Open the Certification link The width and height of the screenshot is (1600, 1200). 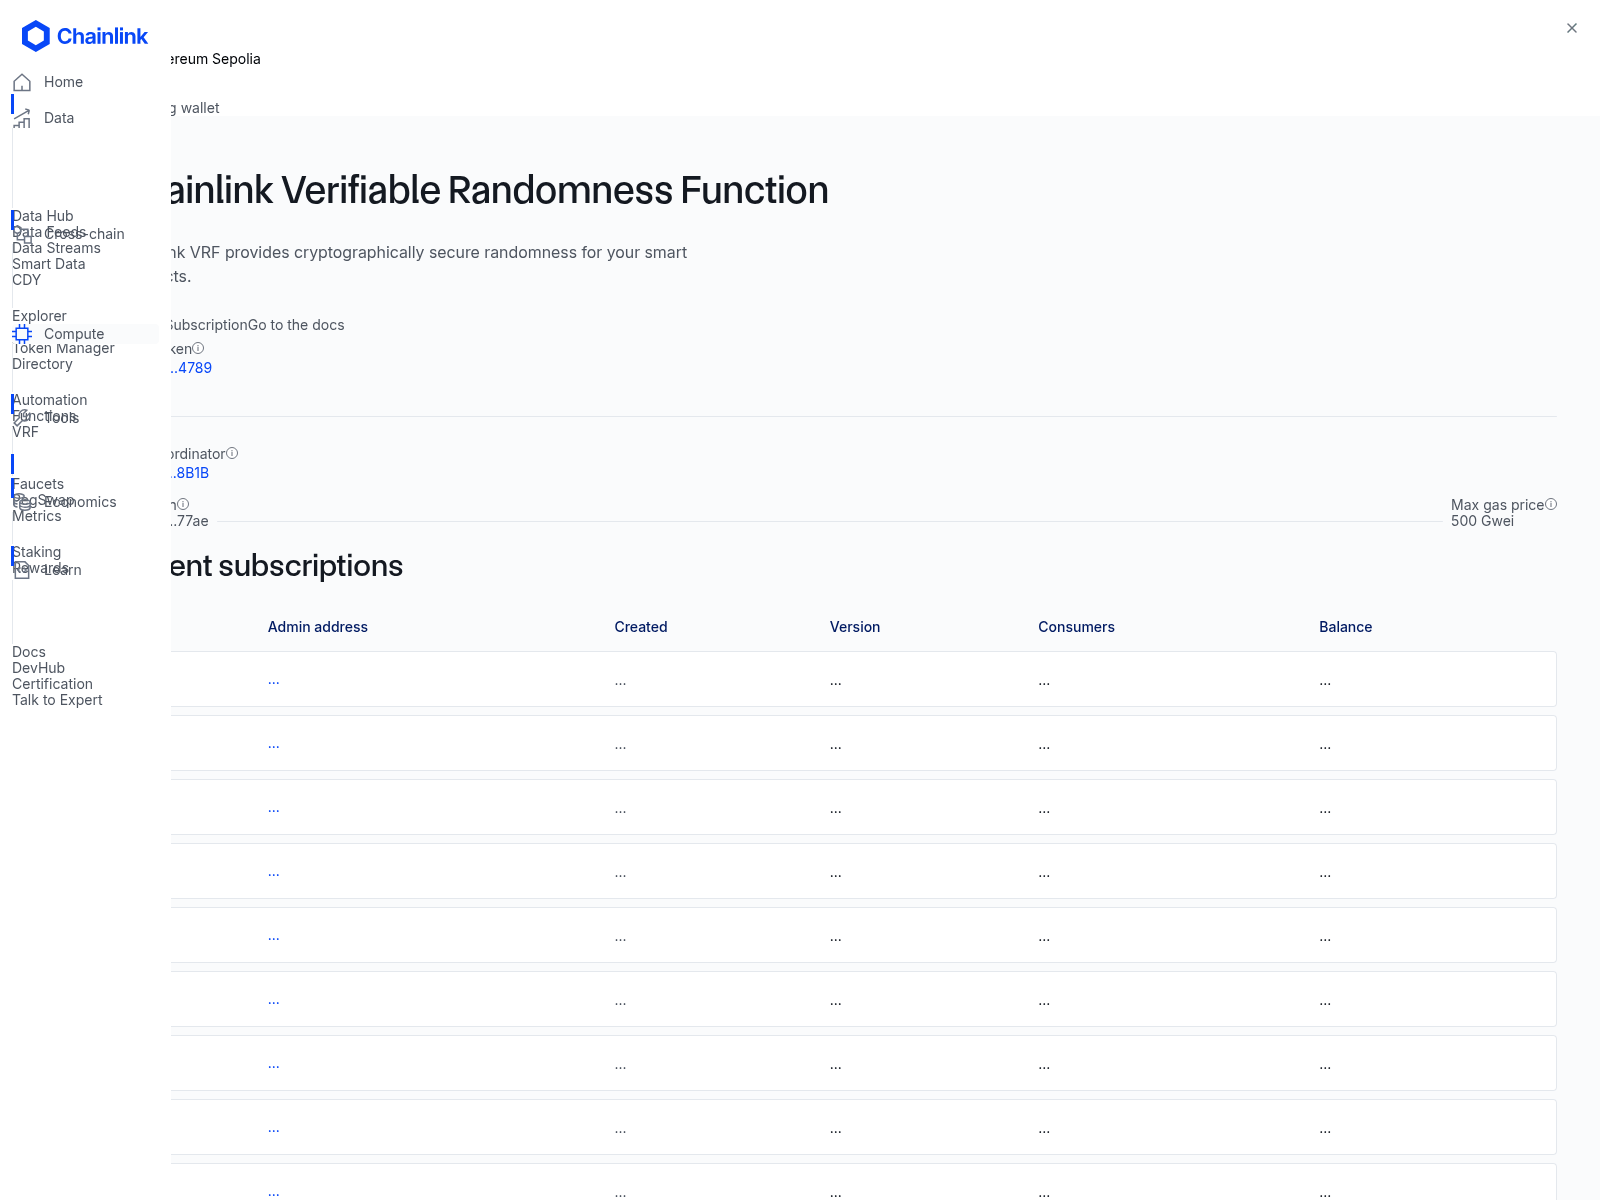(52, 684)
